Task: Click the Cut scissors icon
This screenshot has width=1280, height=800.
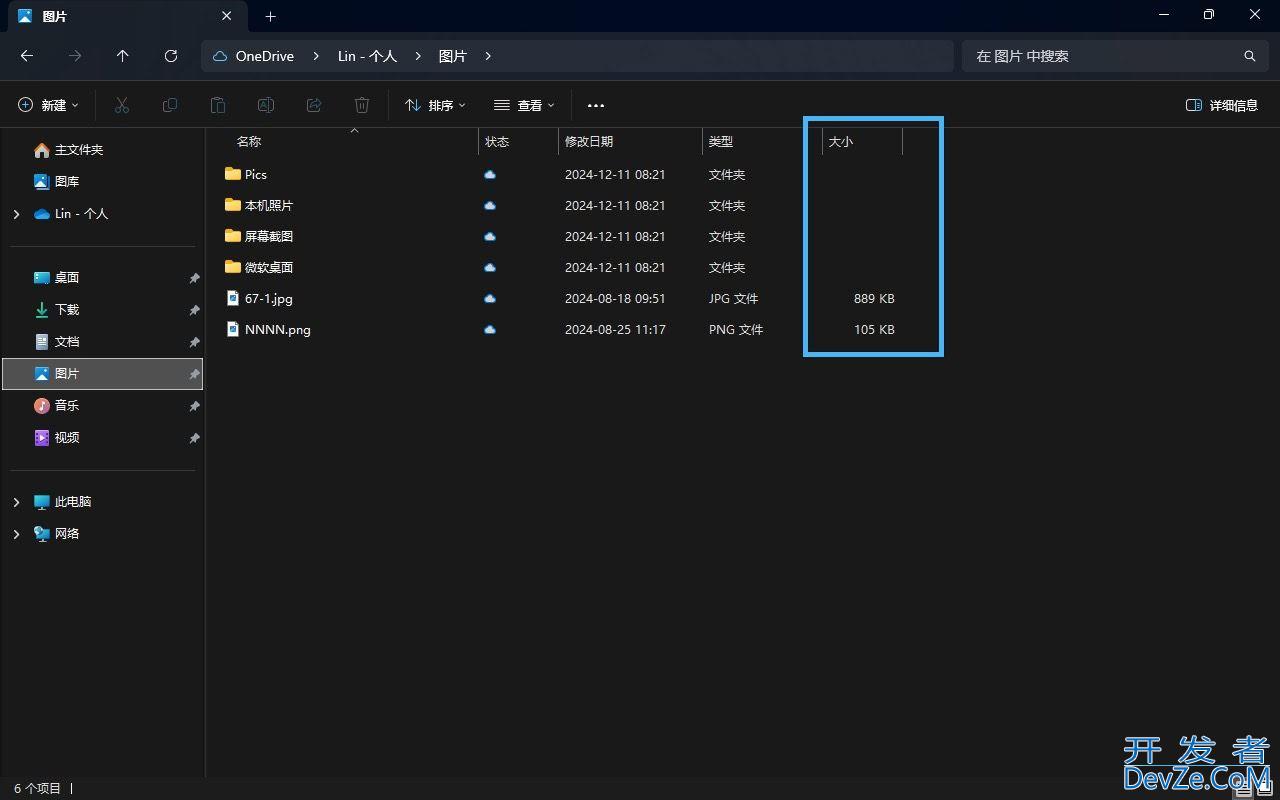Action: pos(122,105)
